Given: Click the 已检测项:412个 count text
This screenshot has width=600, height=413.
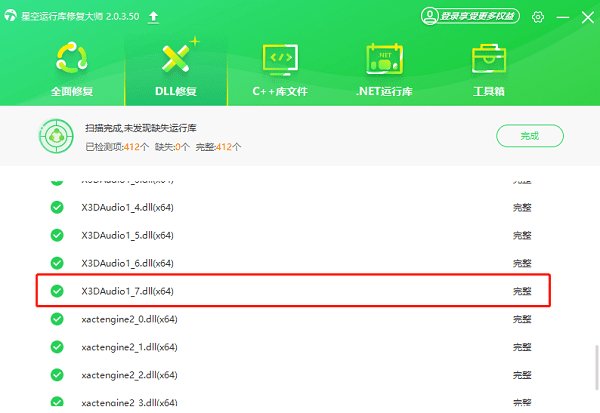Looking at the screenshot, I should 117,147.
